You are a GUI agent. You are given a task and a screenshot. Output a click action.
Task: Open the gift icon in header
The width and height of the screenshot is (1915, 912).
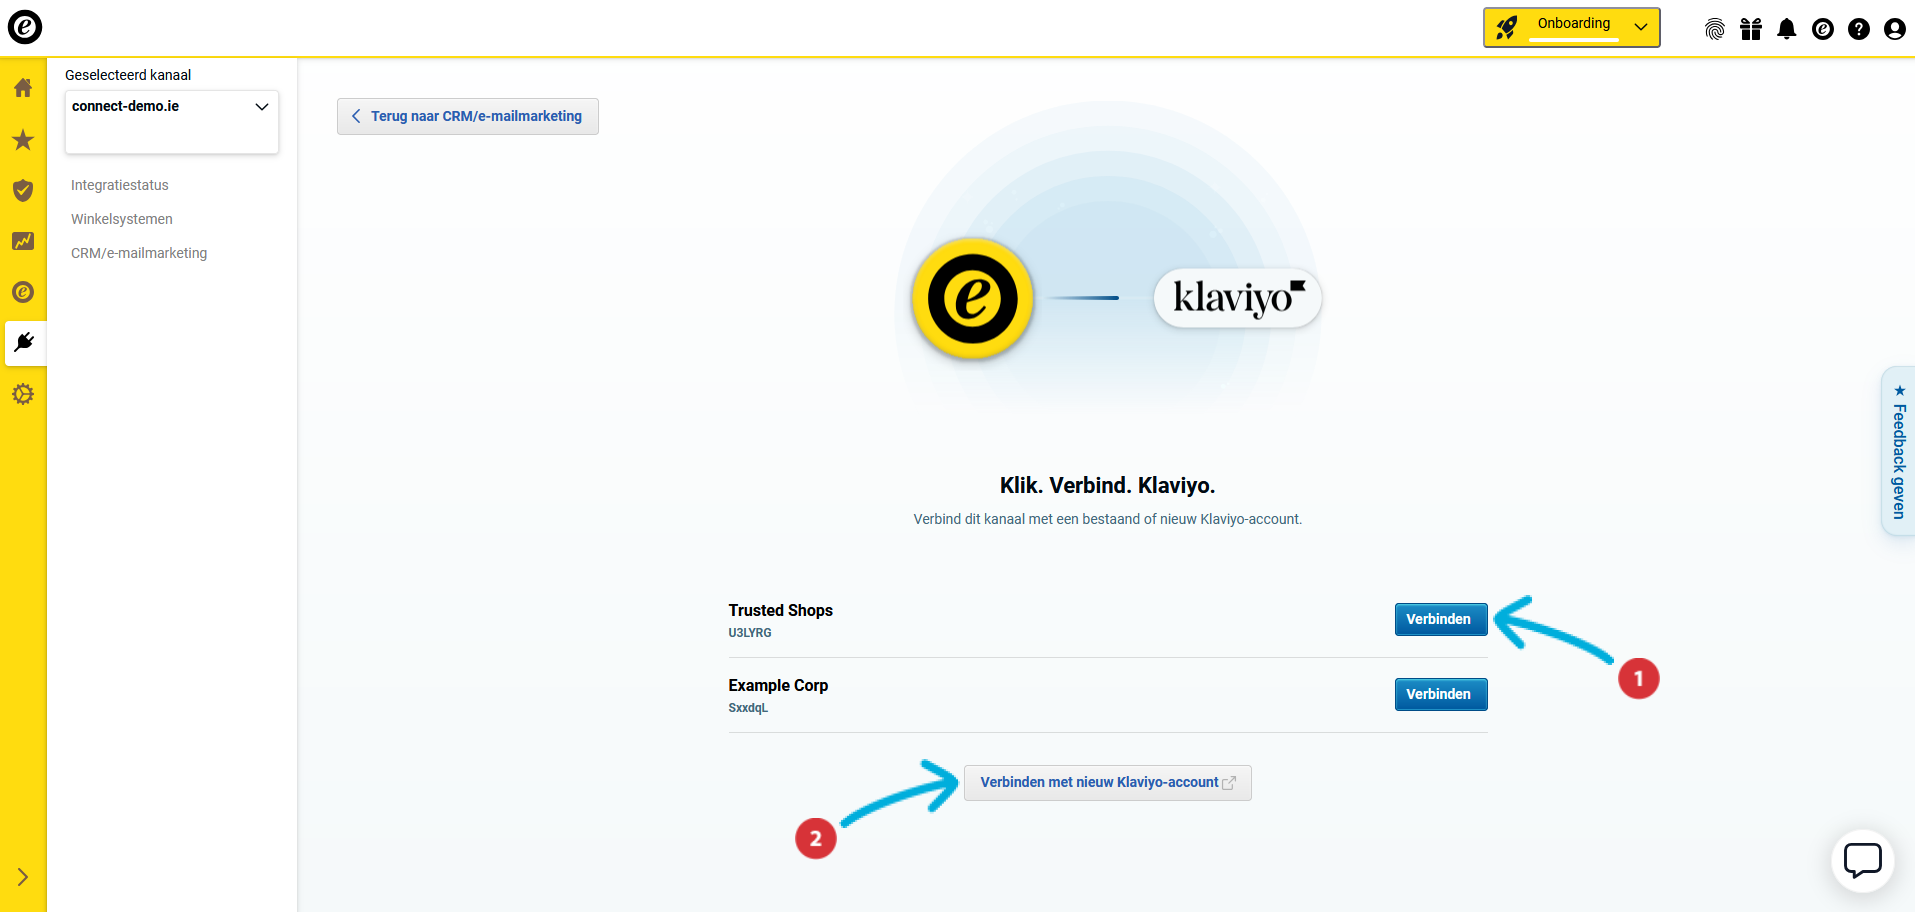click(1751, 29)
